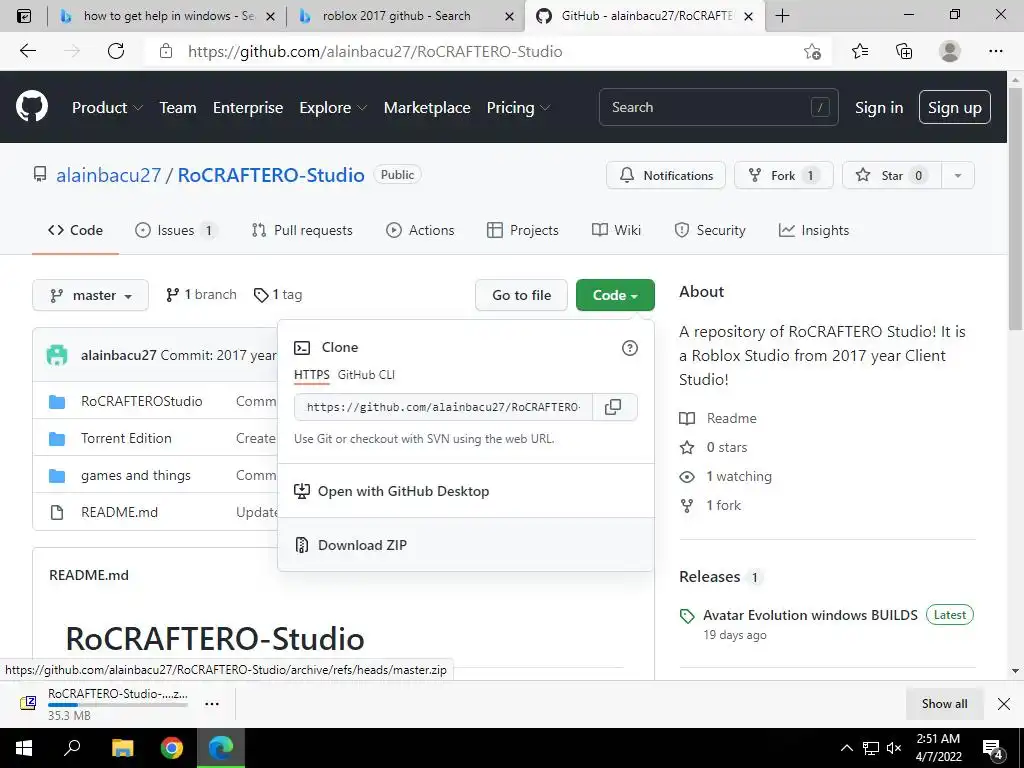The width and height of the screenshot is (1024, 768).
Task: Open Windows taskbar search
Action: point(72,748)
